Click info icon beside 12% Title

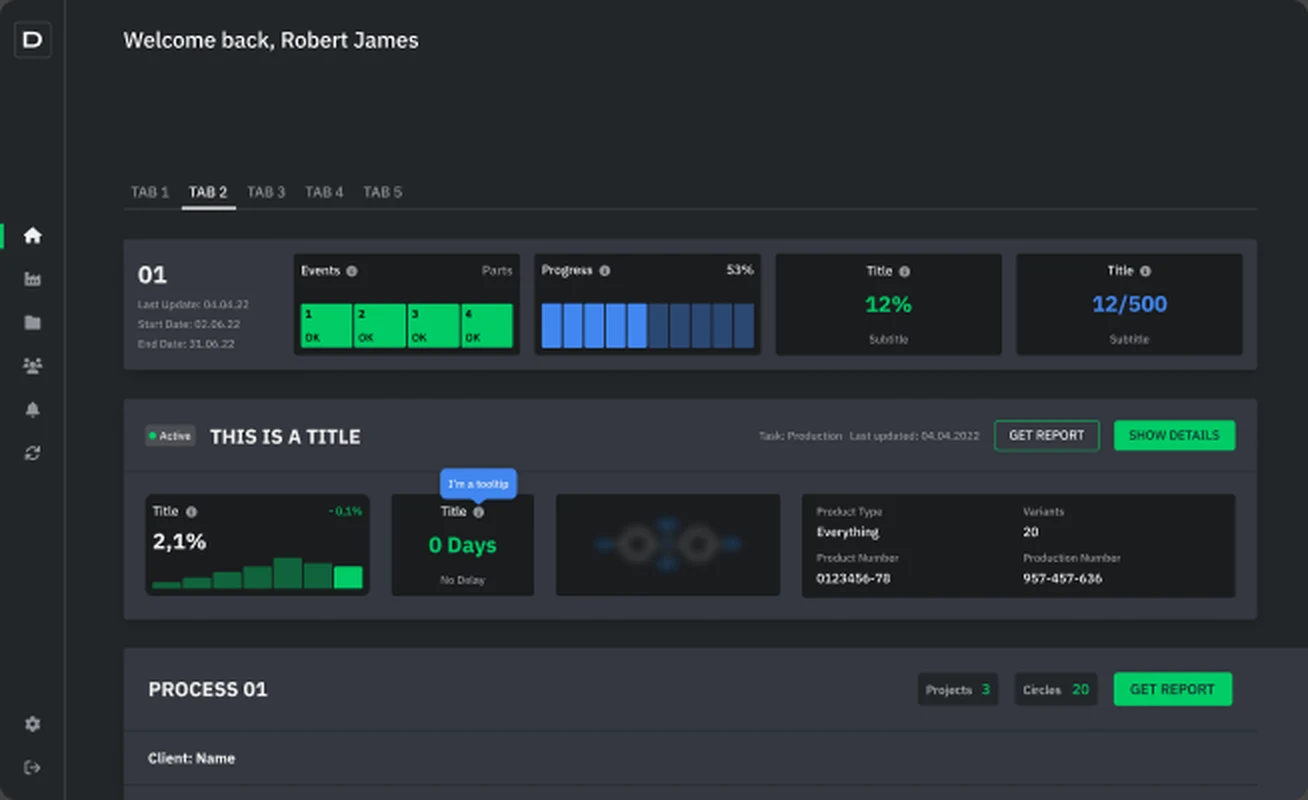tap(904, 271)
